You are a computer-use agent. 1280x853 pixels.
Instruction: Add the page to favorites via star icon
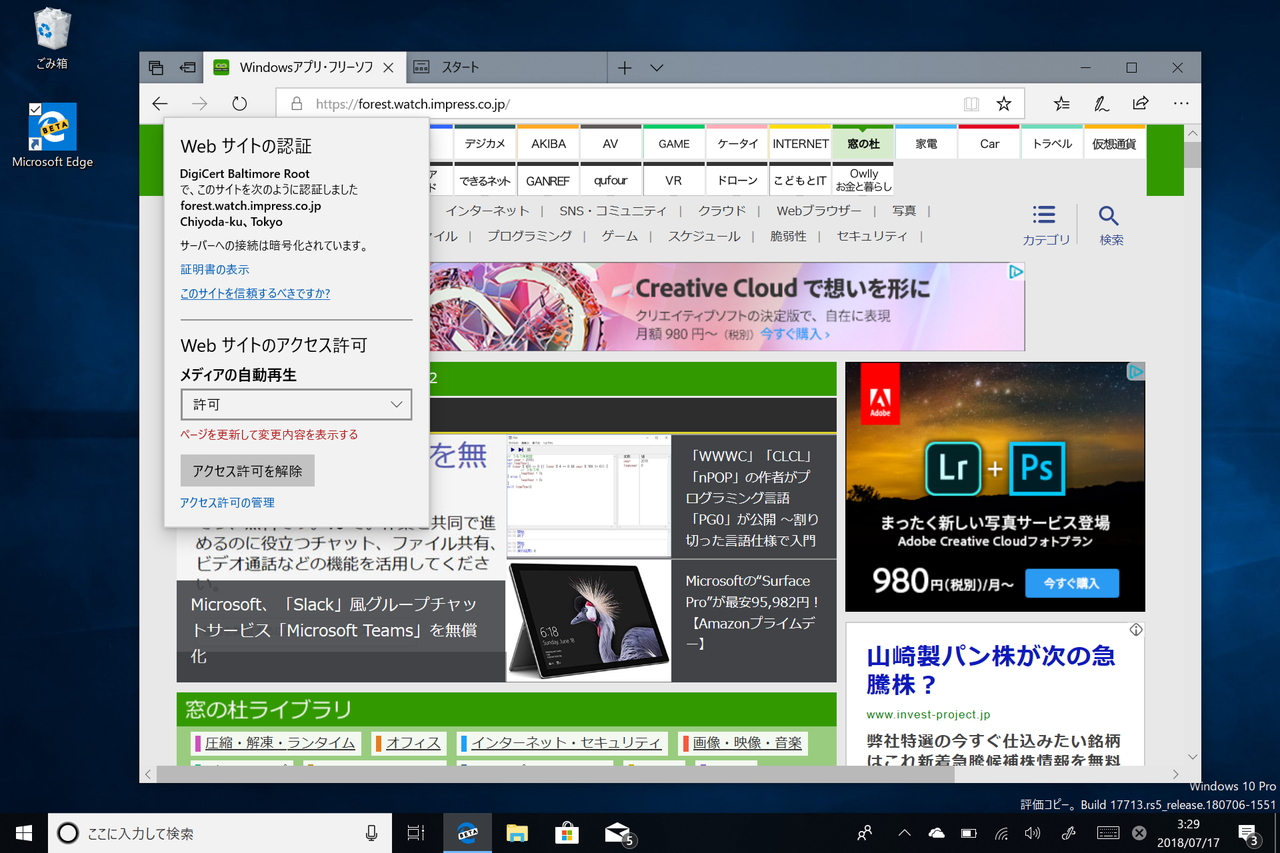coord(1002,103)
